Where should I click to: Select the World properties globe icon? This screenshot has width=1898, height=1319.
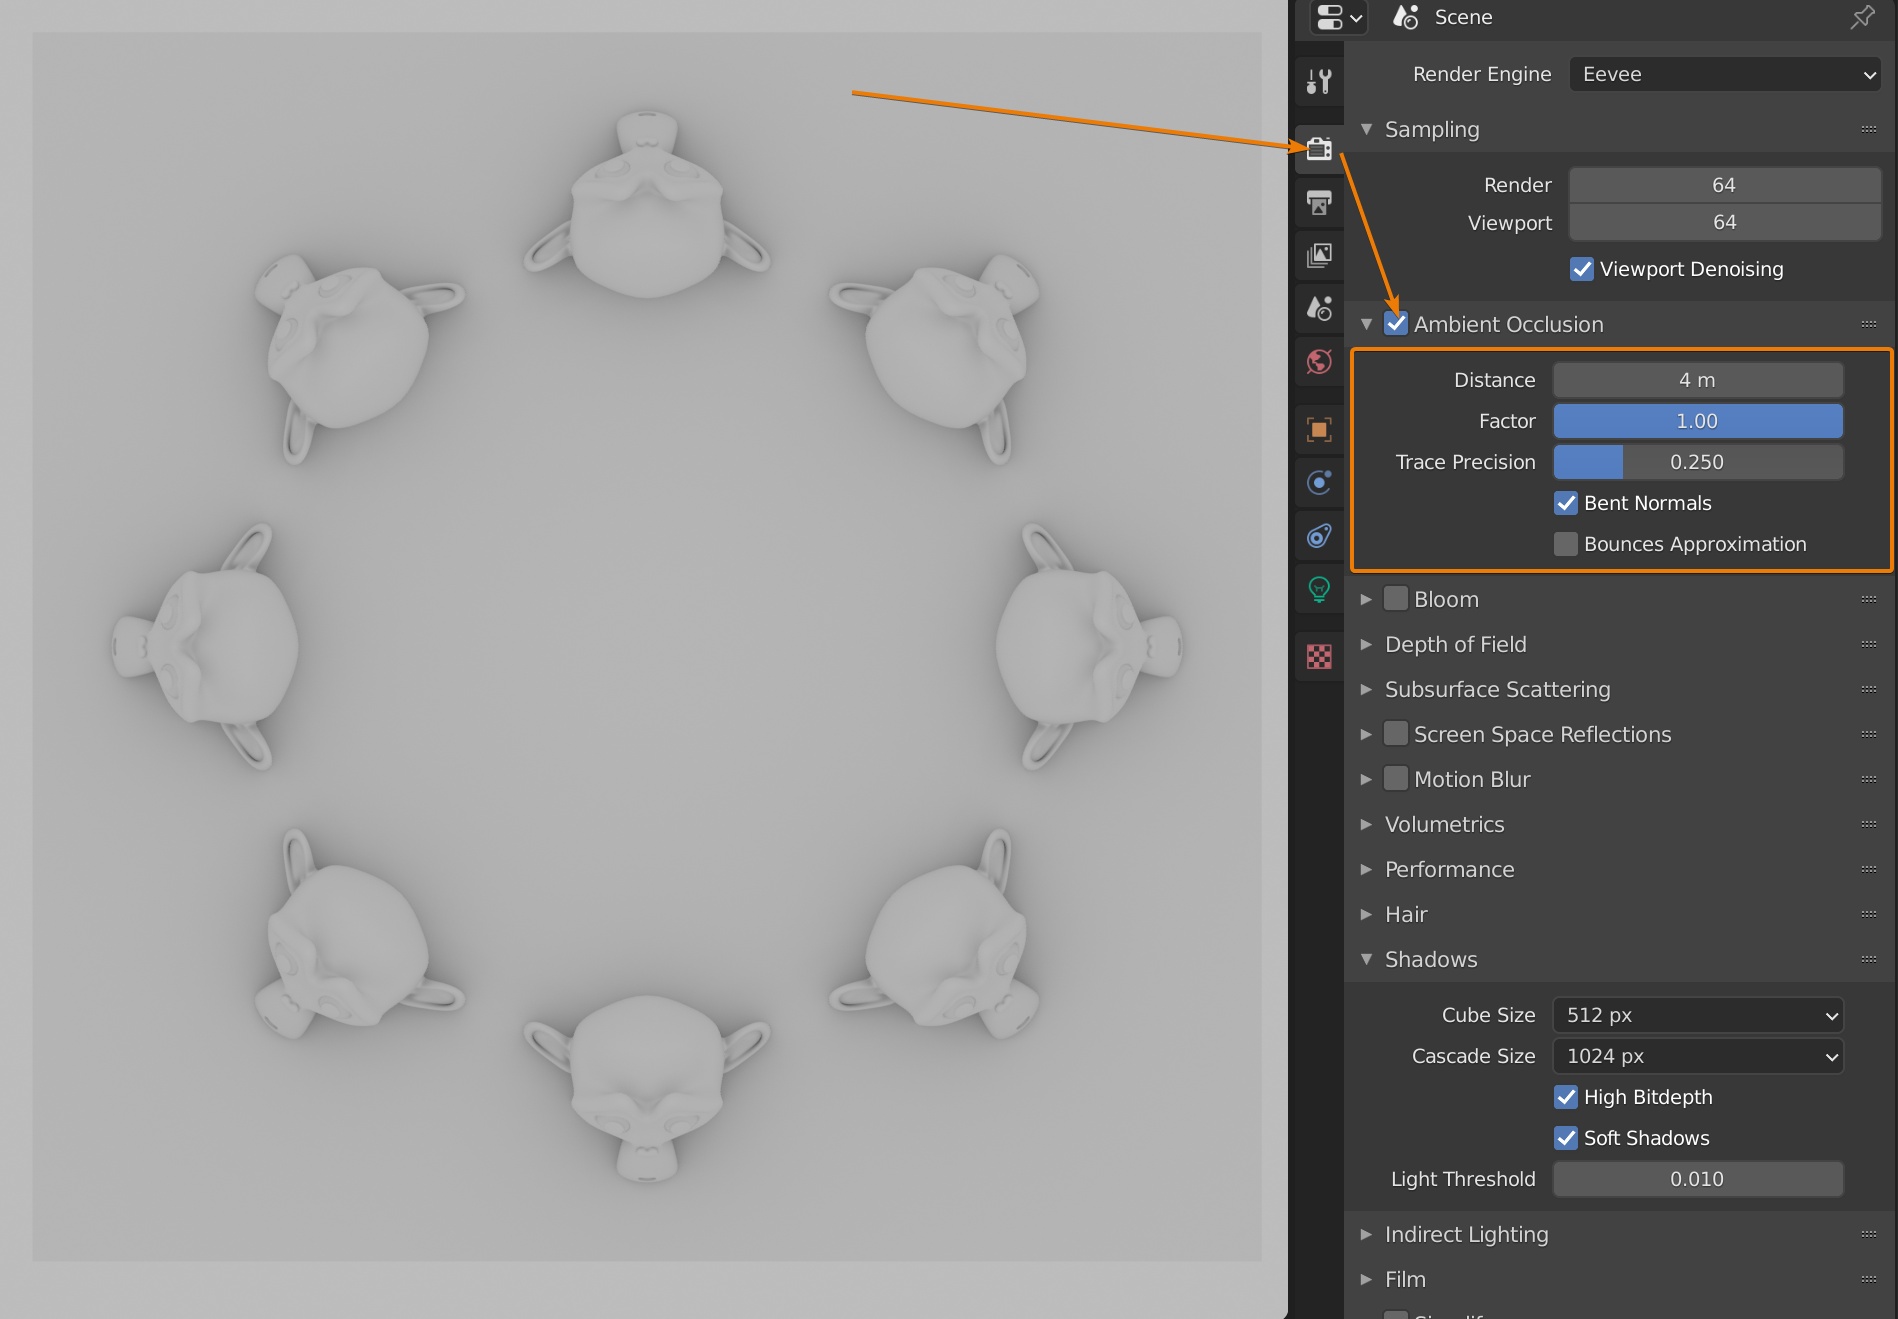[1319, 361]
